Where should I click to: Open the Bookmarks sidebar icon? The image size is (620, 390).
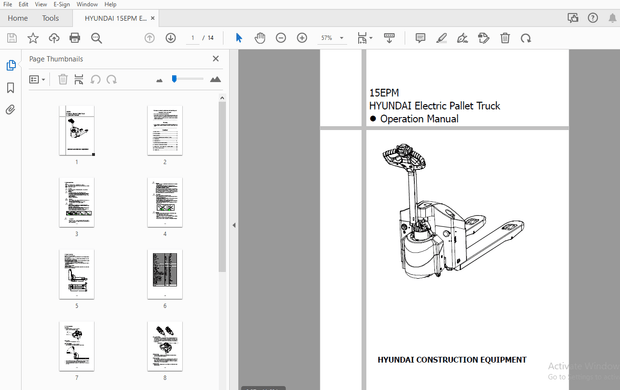click(11, 88)
